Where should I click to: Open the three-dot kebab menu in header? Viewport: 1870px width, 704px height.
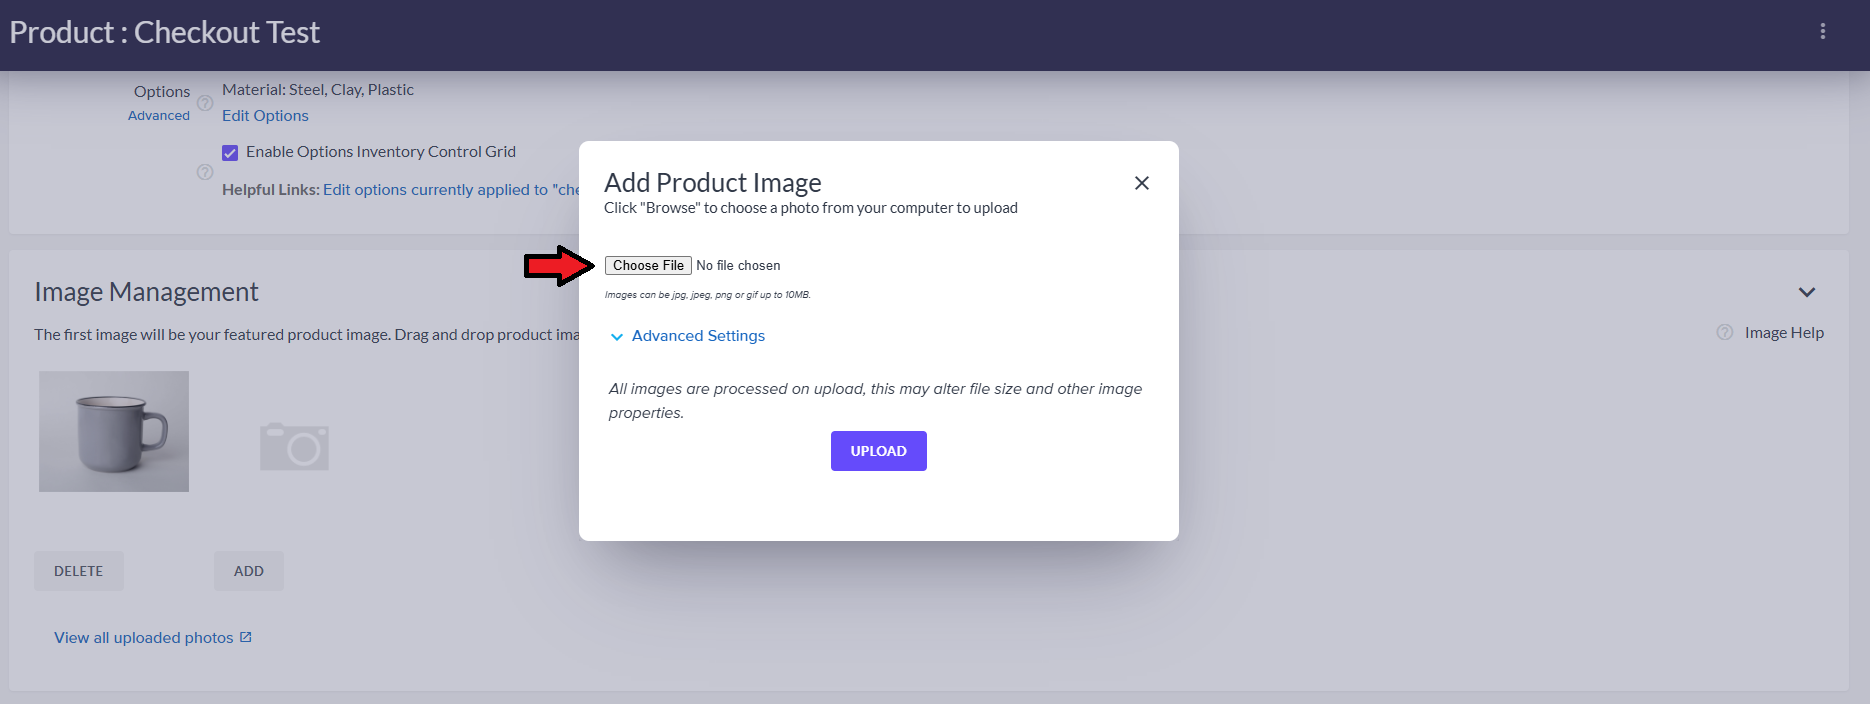pos(1822,32)
